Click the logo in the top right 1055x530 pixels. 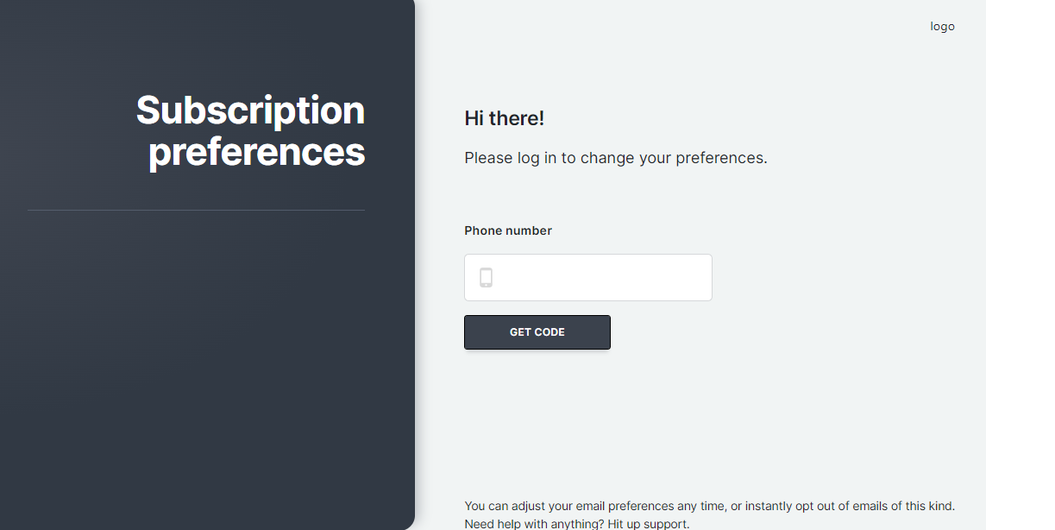tap(942, 27)
